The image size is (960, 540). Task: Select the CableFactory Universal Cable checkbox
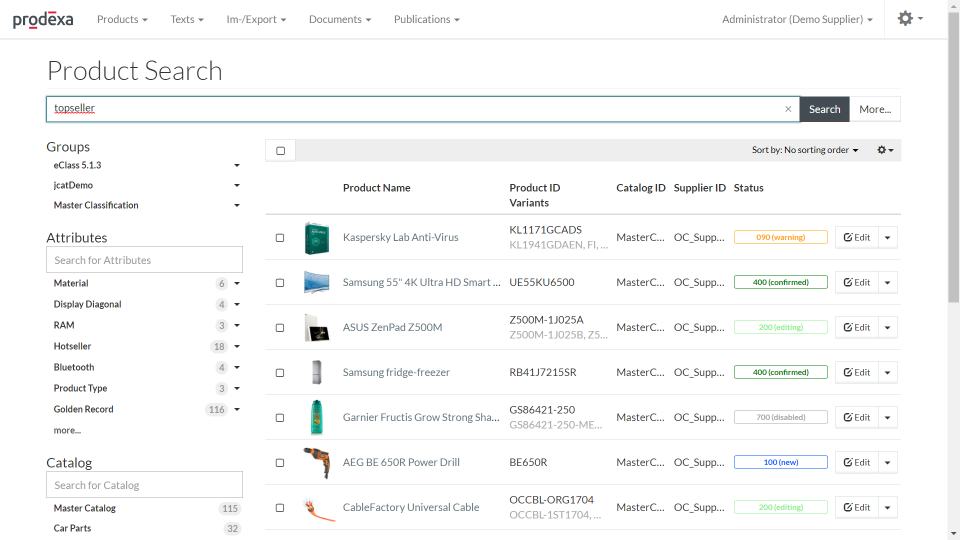tap(280, 508)
